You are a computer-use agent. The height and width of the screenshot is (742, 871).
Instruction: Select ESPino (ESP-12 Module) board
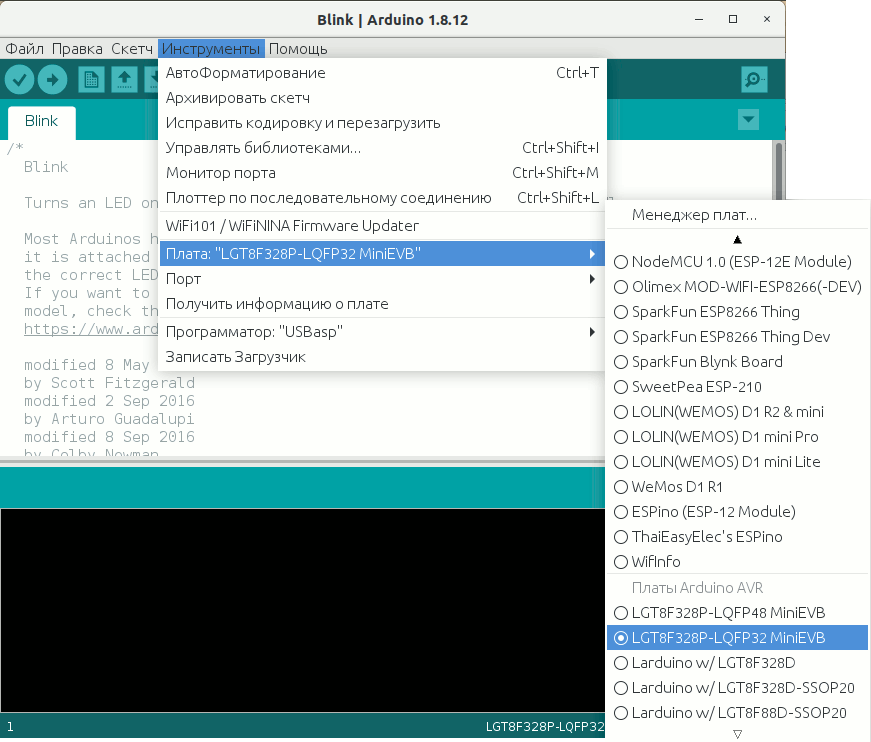(737, 512)
